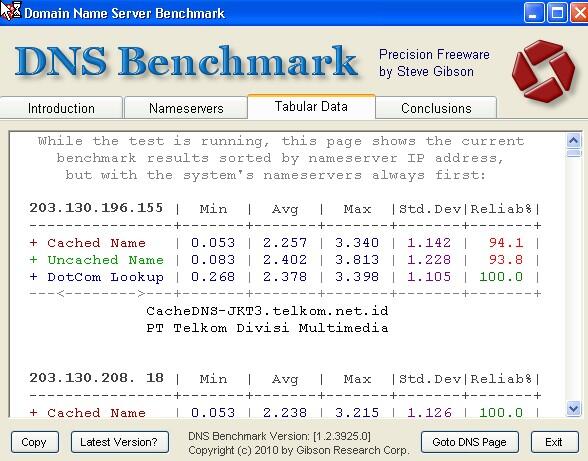
Task: Open the Introduction tab
Action: pyautogui.click(x=61, y=108)
